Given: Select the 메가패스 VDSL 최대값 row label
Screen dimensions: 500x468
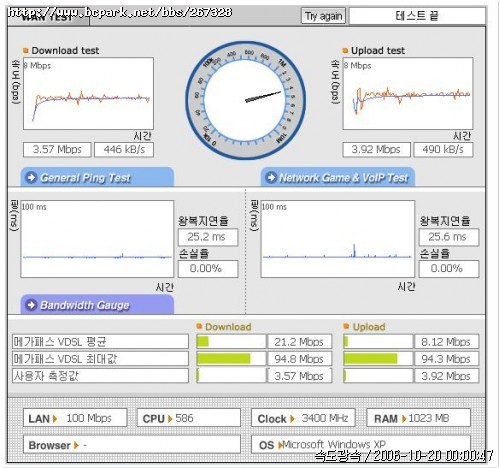Looking at the screenshot, I should coord(100,359).
